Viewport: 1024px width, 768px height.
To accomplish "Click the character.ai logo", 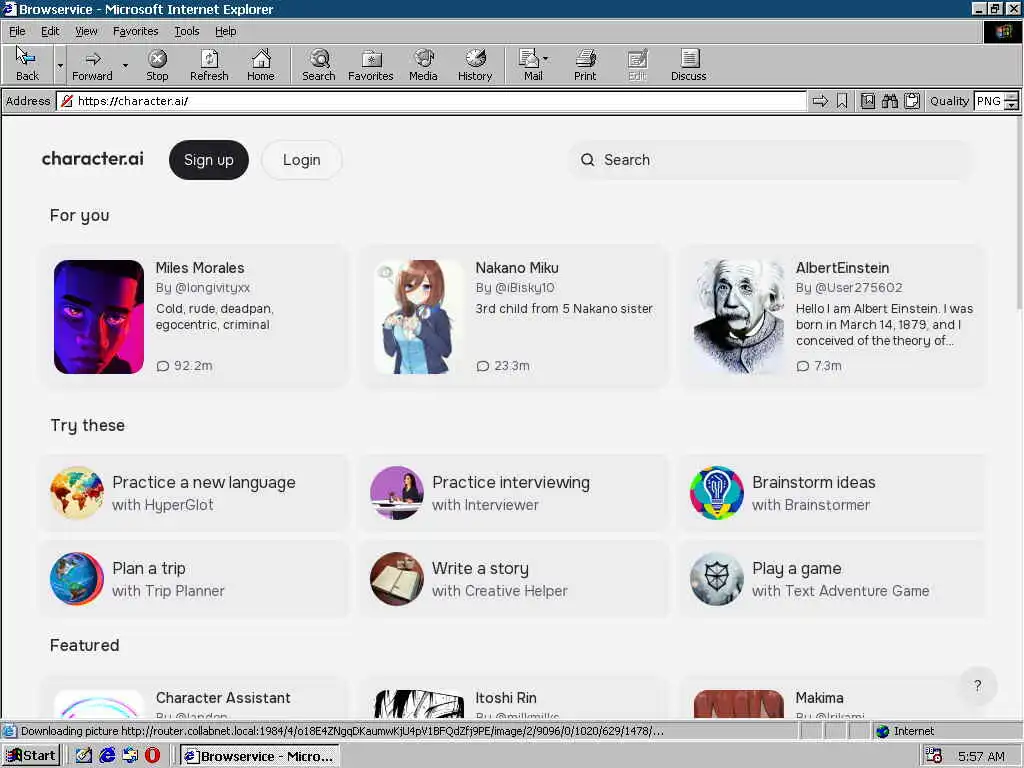I will (x=92, y=159).
